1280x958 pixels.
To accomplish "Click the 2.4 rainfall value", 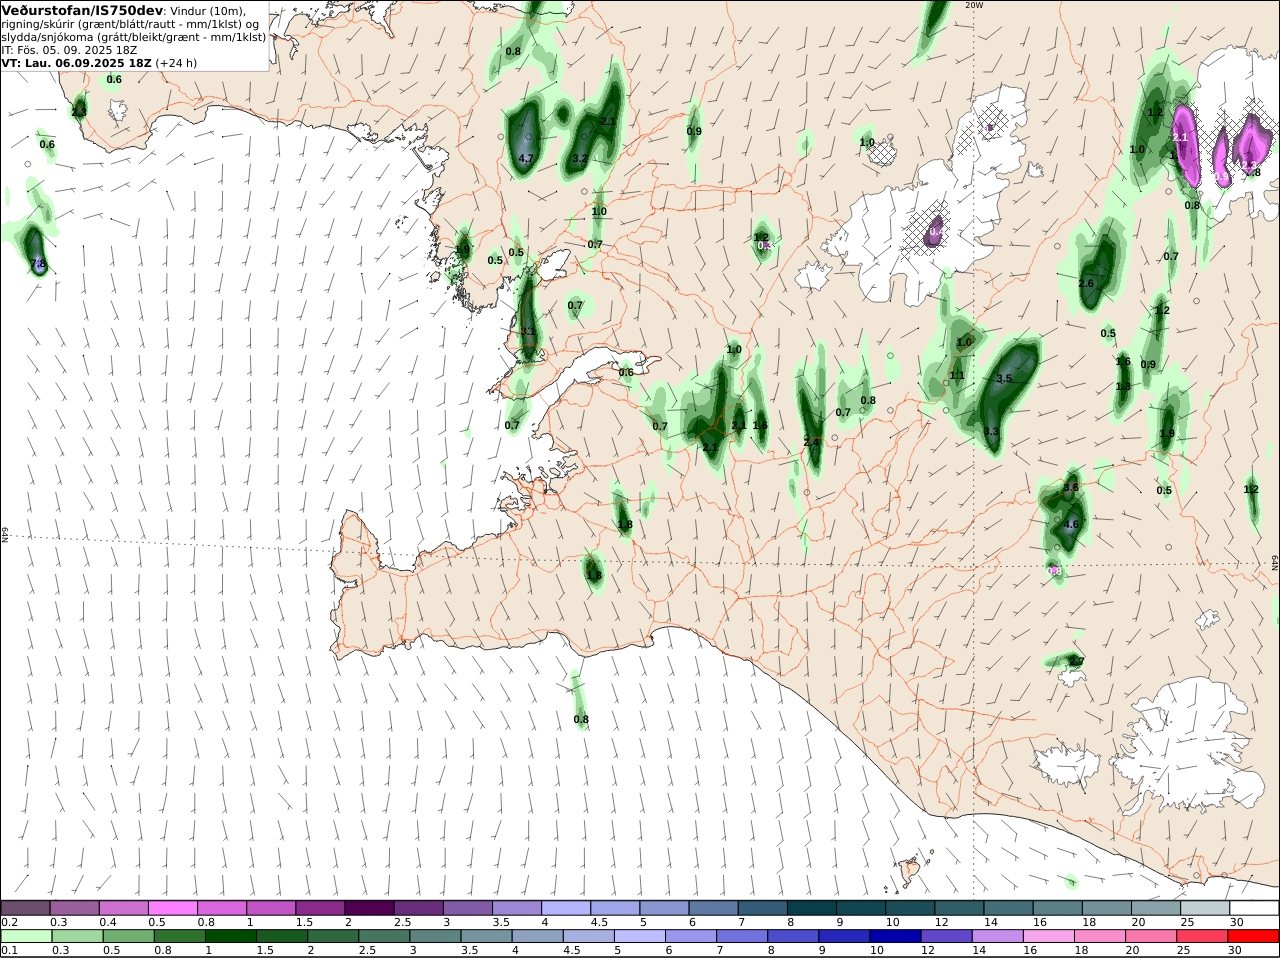I will (812, 442).
